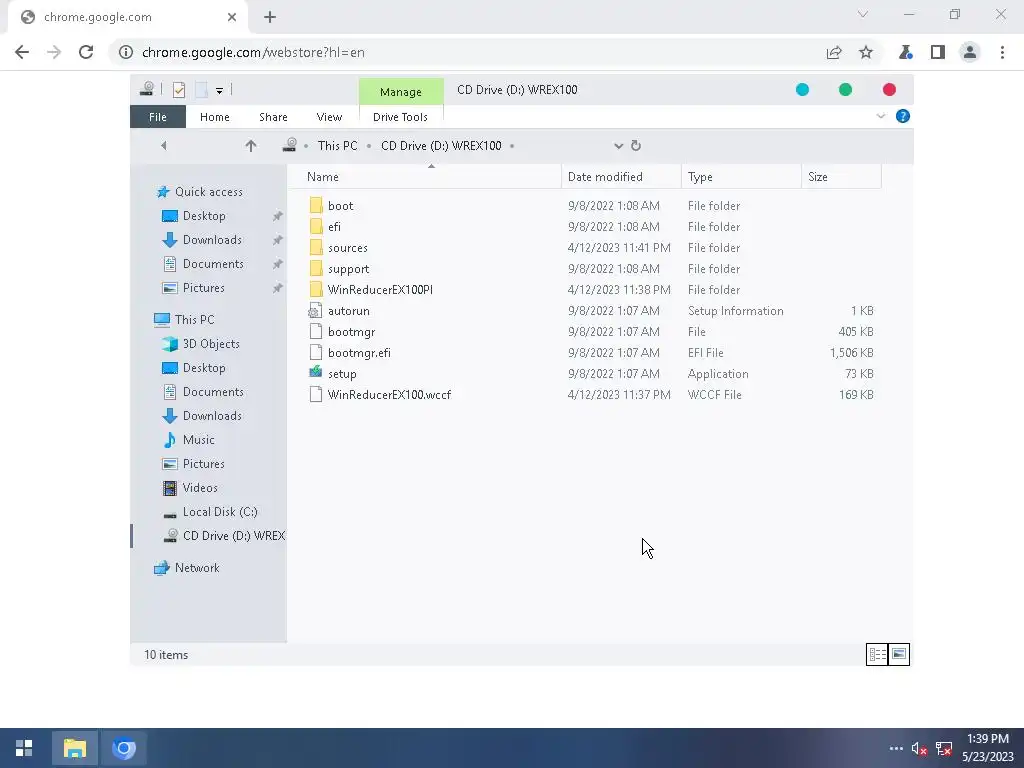Open the Drive Tools tab
The image size is (1024, 768).
[400, 117]
